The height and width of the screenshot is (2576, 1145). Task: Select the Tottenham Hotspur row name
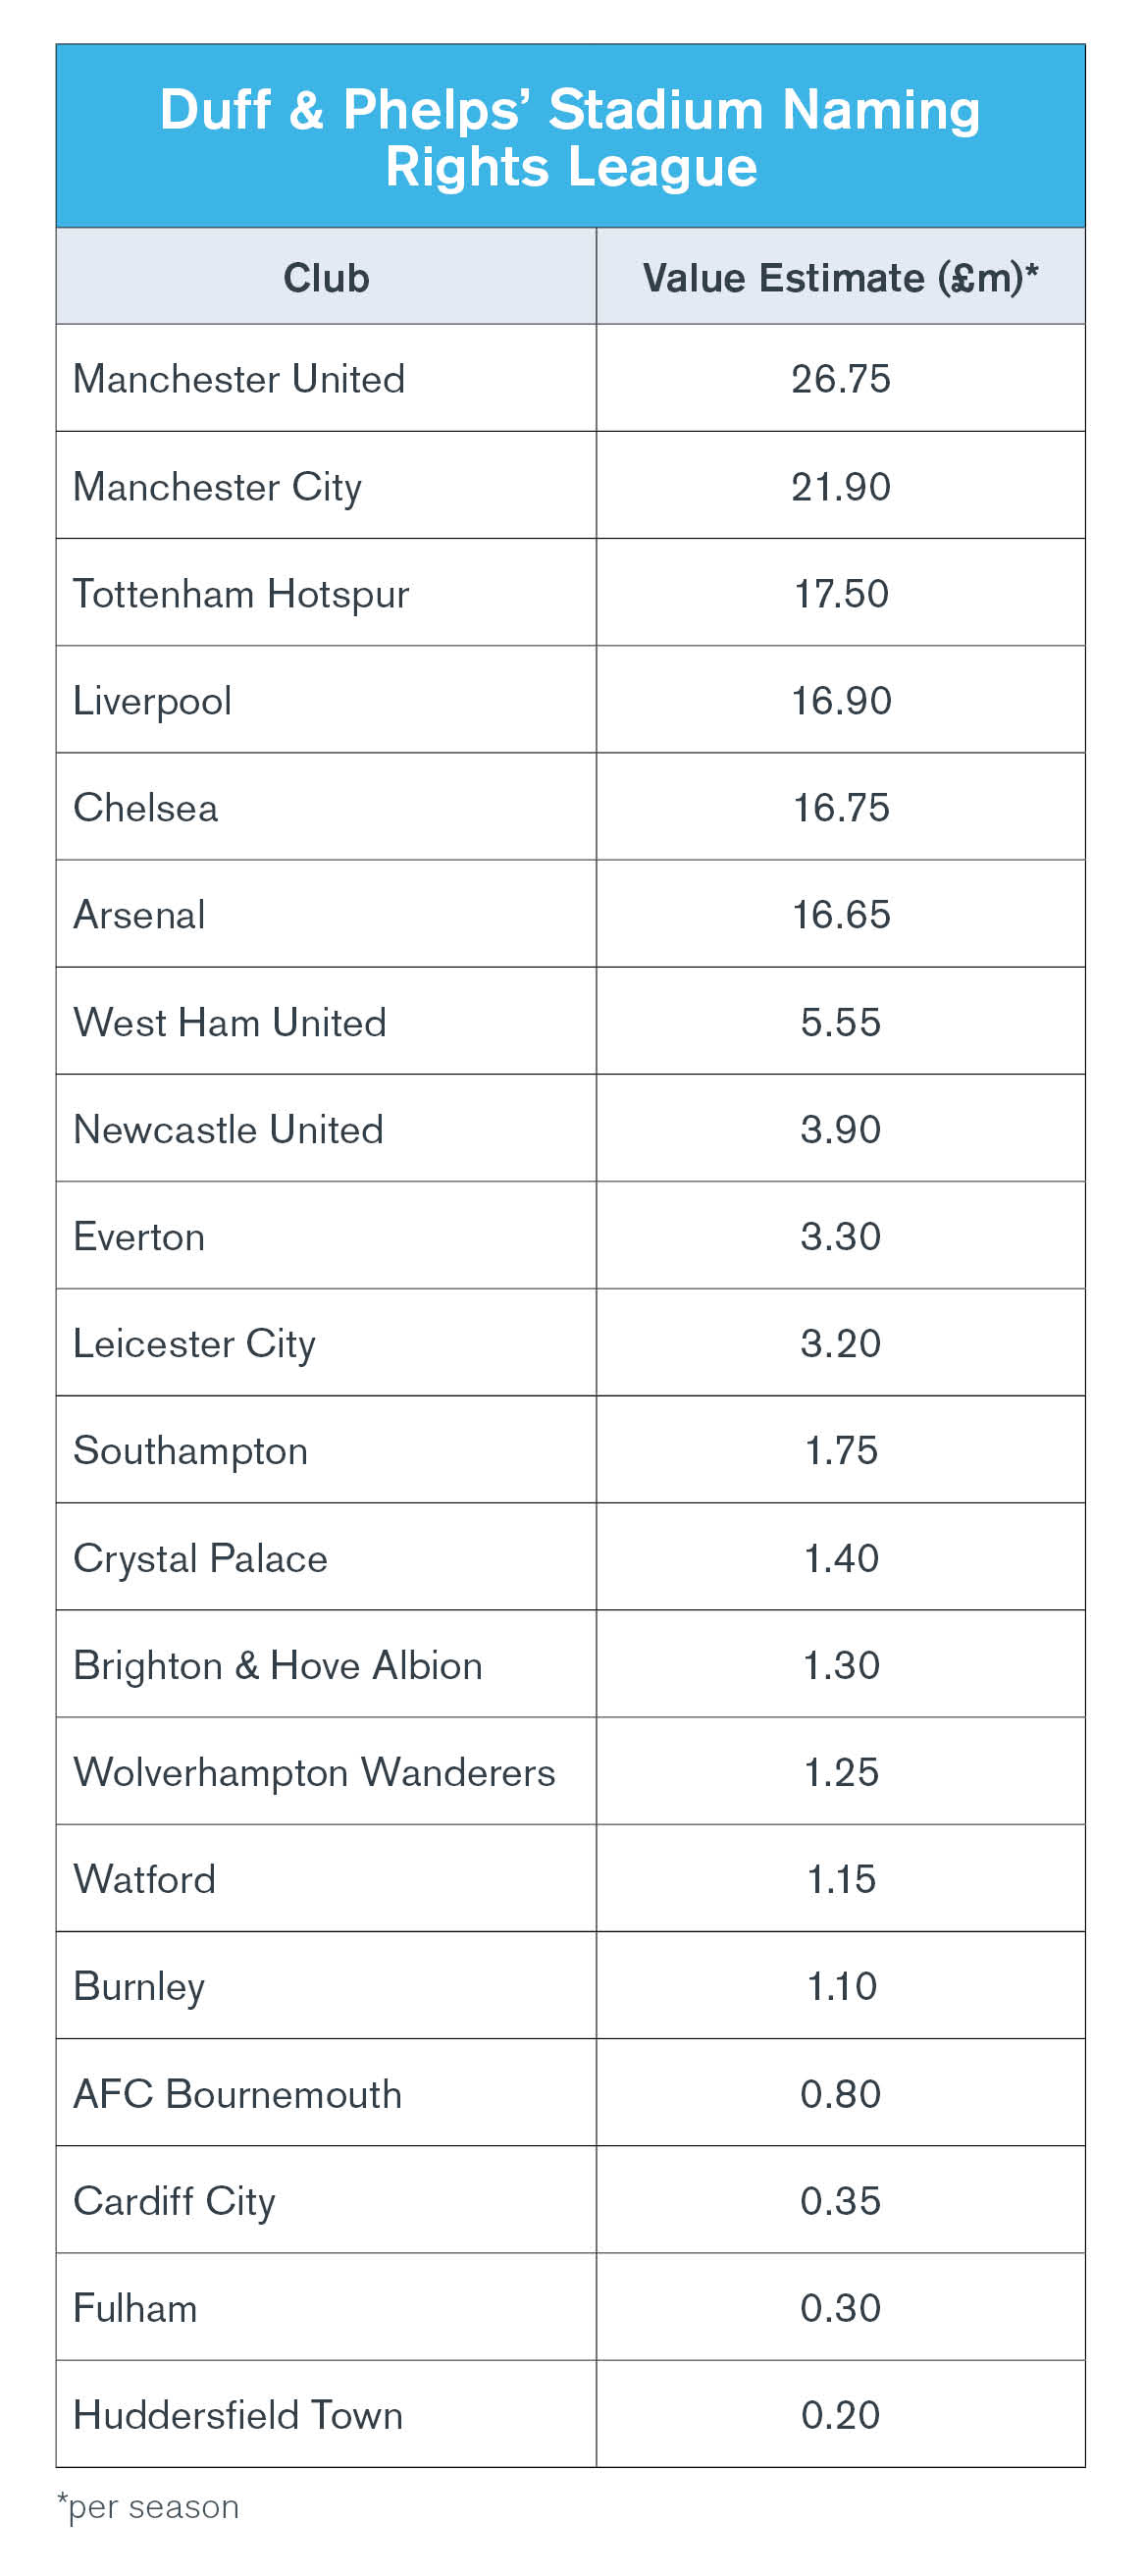coord(241,595)
